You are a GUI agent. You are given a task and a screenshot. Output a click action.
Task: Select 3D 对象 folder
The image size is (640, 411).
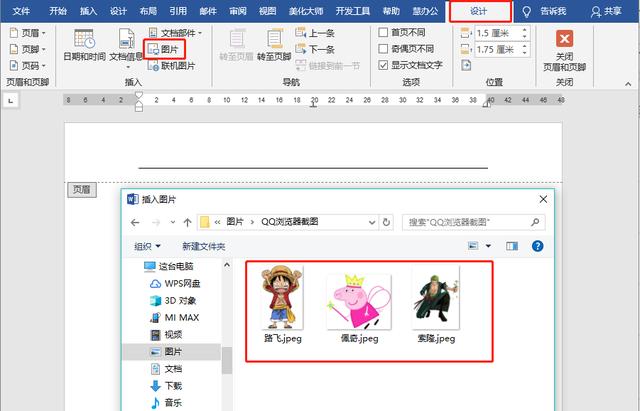coord(173,301)
